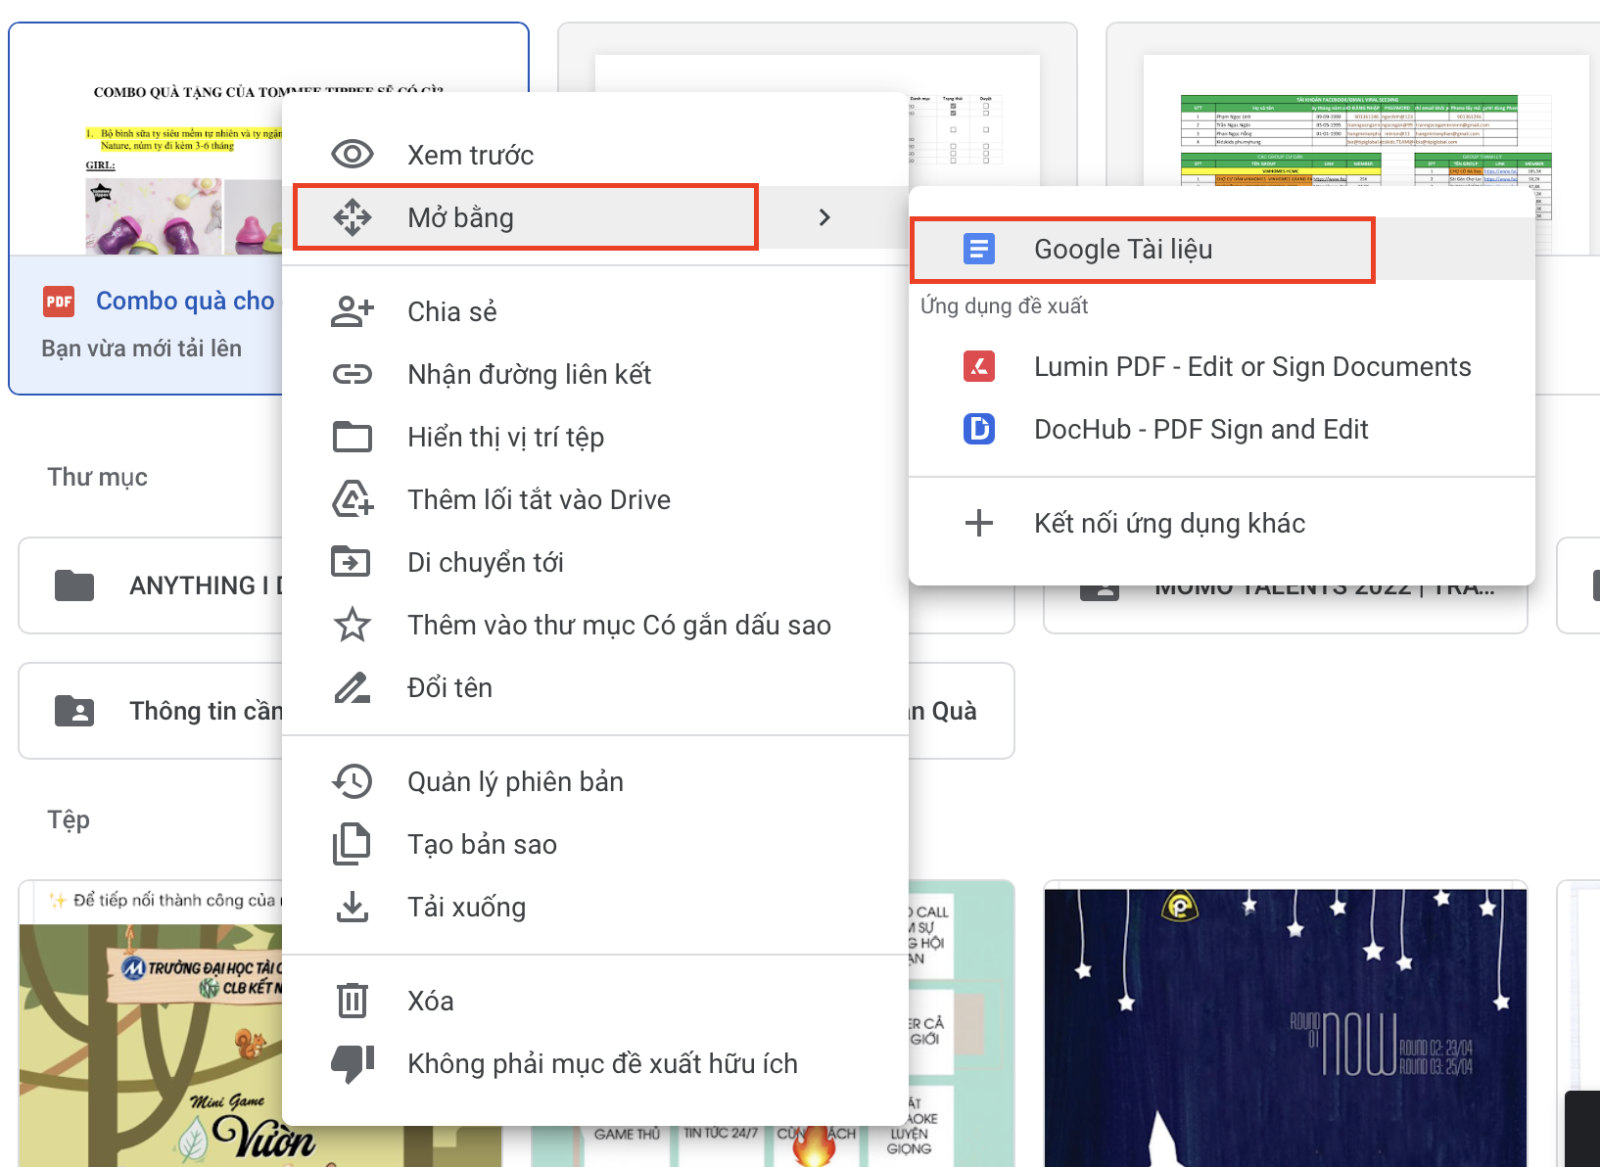This screenshot has width=1600, height=1167.
Task: Click the Mở bằng move-arrows icon
Action: pos(352,217)
